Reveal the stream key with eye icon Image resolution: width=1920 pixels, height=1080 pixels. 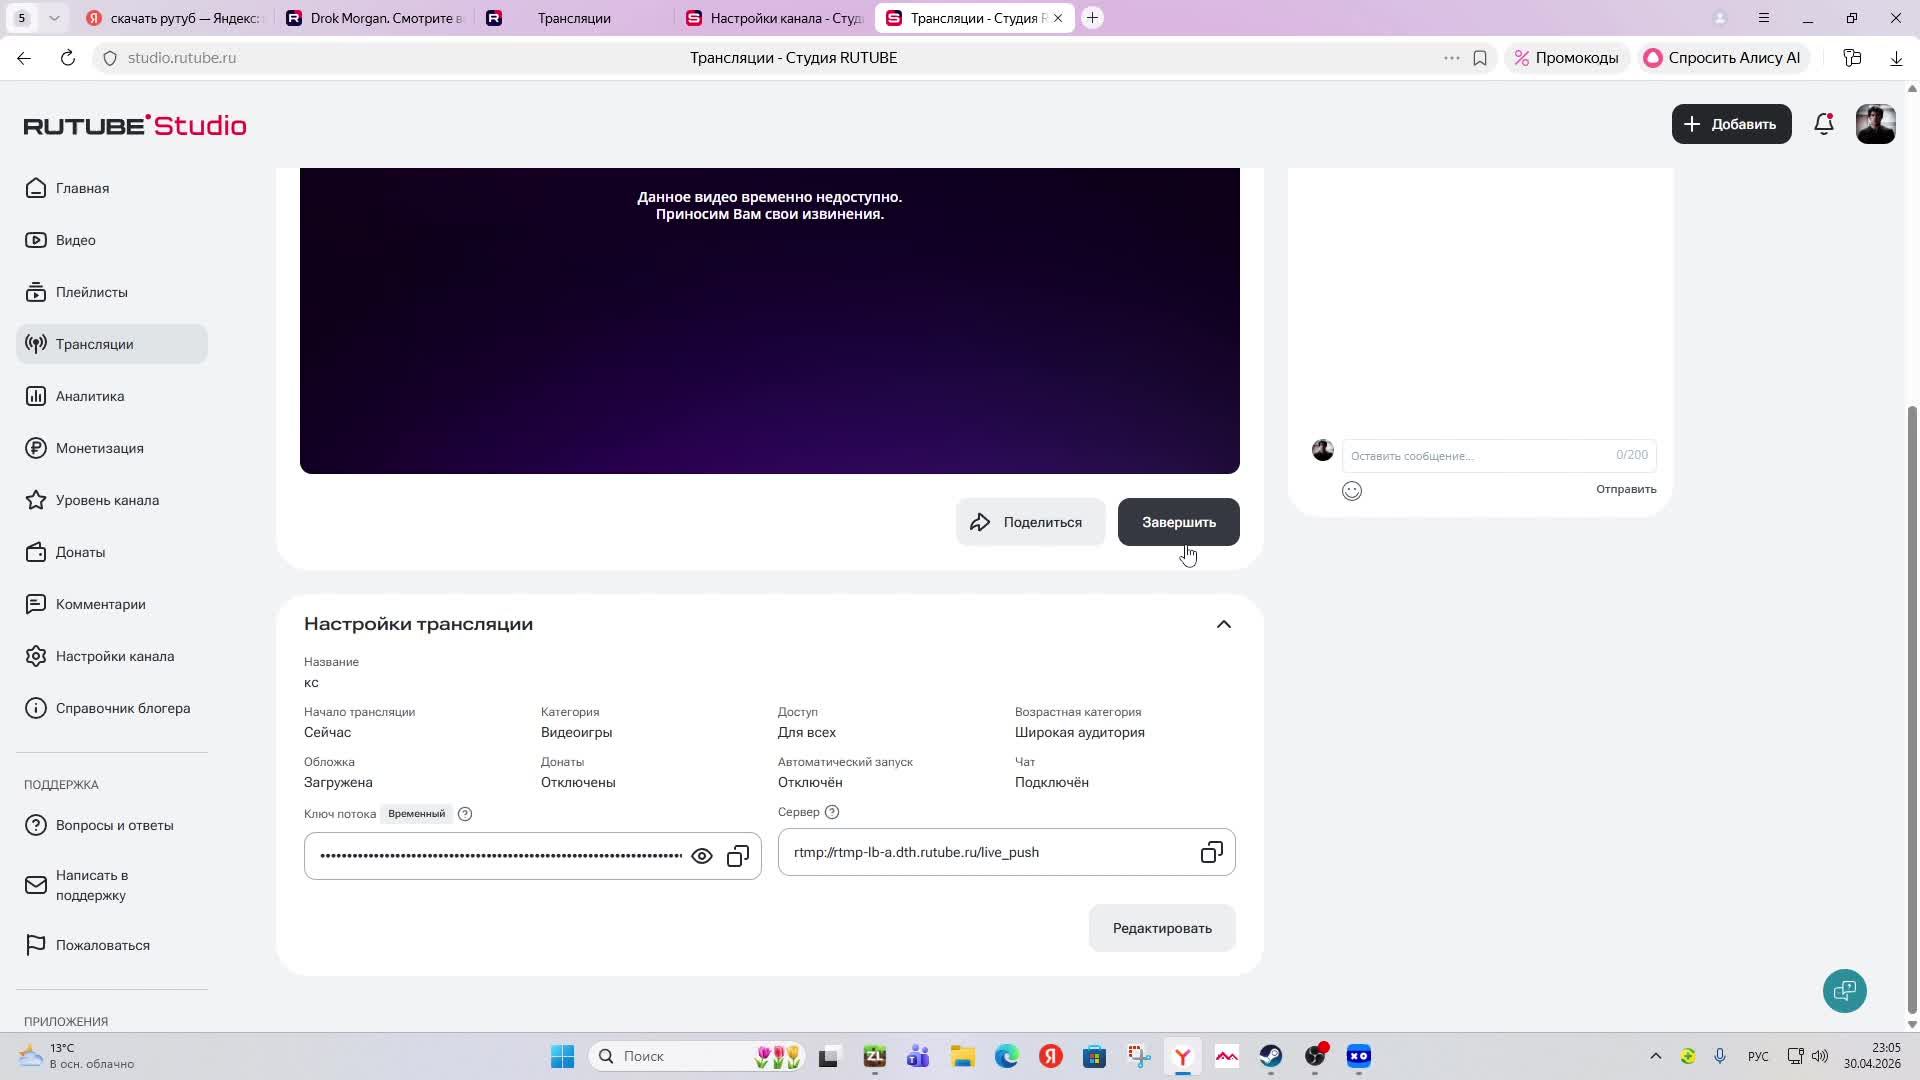702,857
